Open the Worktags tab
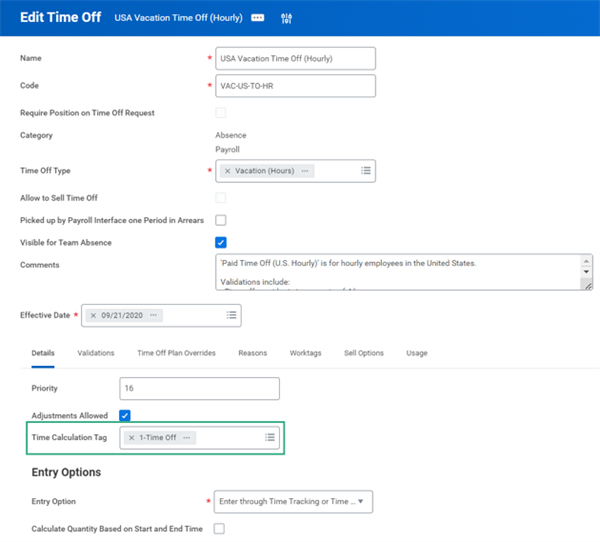Image resolution: width=600 pixels, height=542 pixels. point(305,353)
